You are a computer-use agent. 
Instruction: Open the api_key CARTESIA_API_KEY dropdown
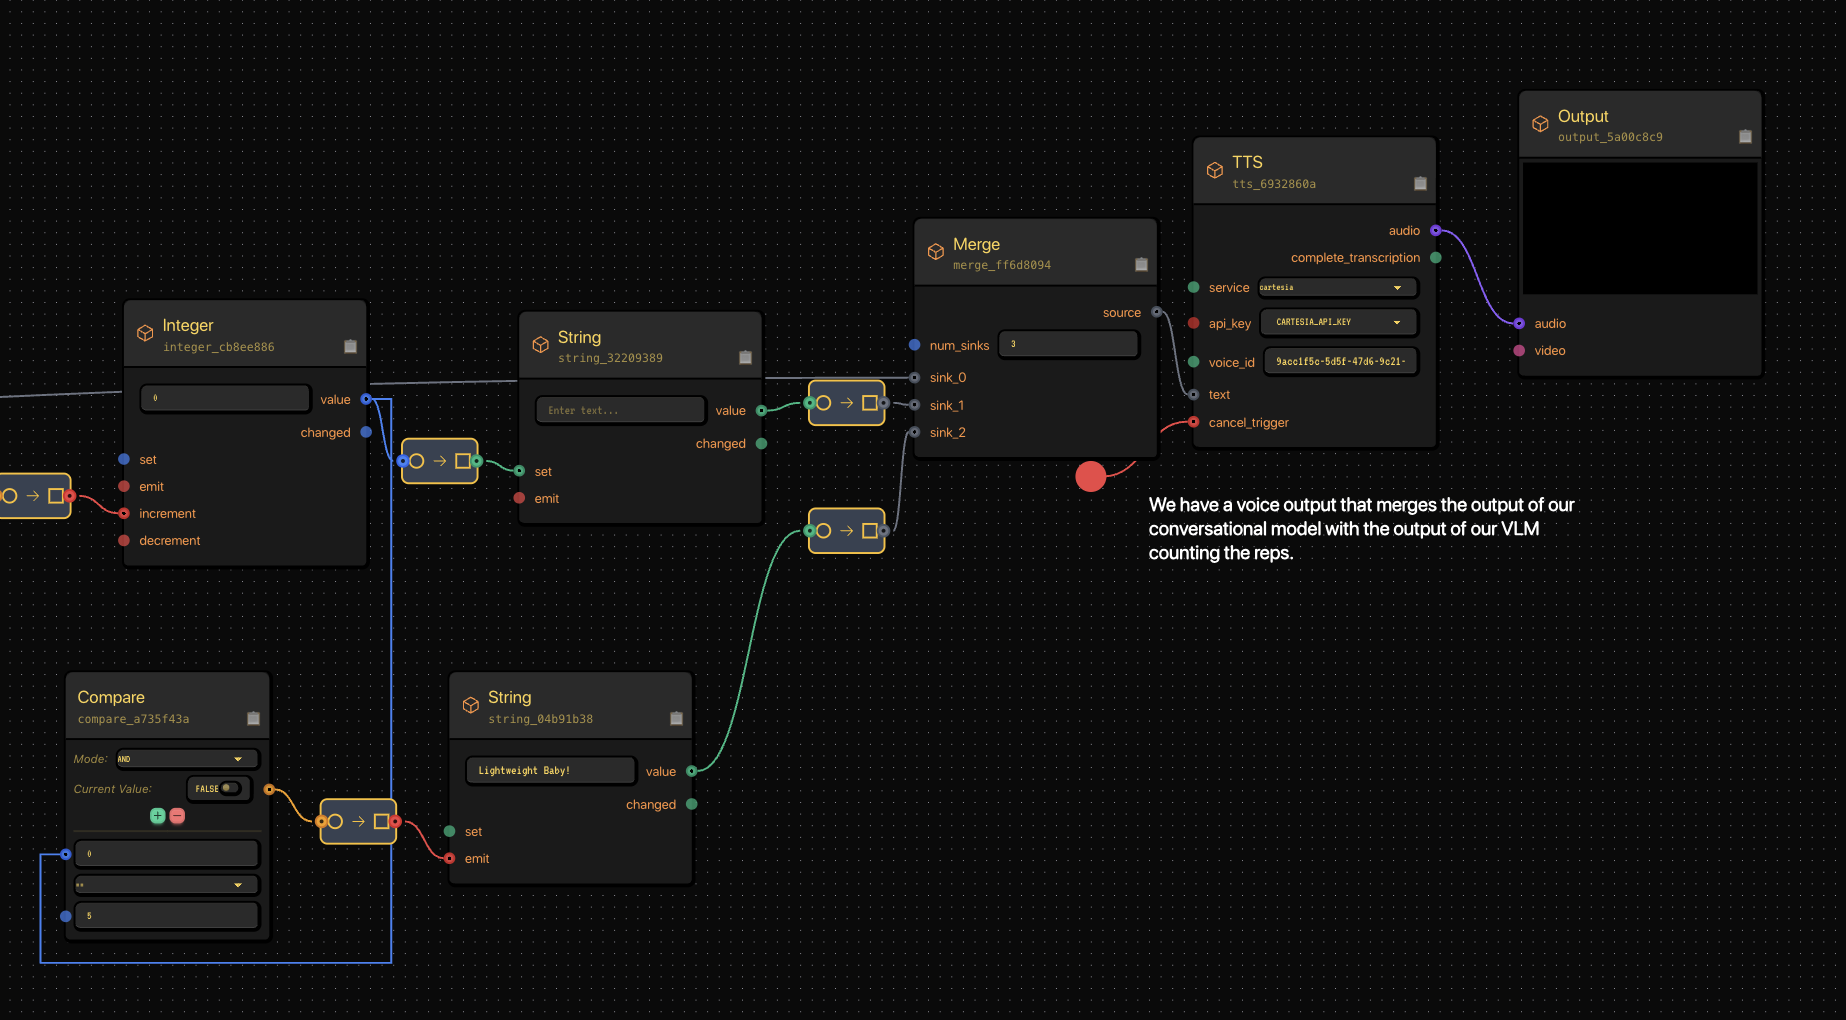1338,322
